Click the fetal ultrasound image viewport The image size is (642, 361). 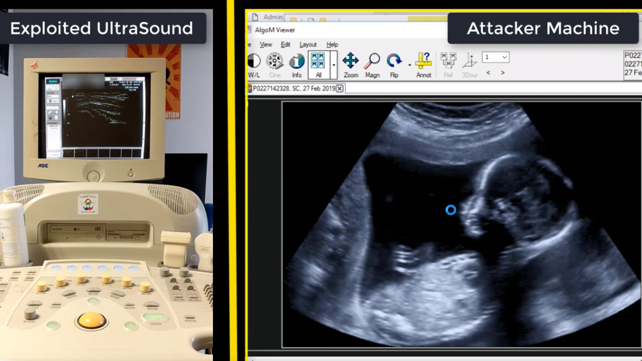[x=461, y=224]
